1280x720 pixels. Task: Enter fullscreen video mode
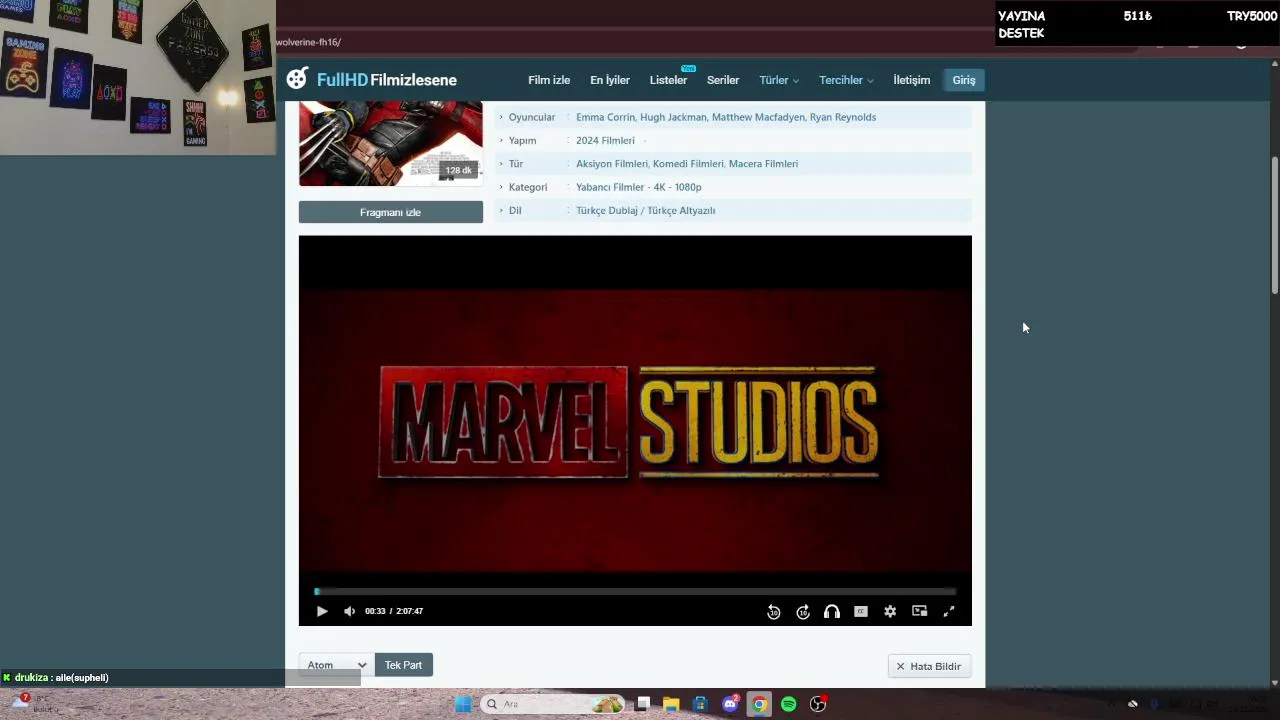949,611
